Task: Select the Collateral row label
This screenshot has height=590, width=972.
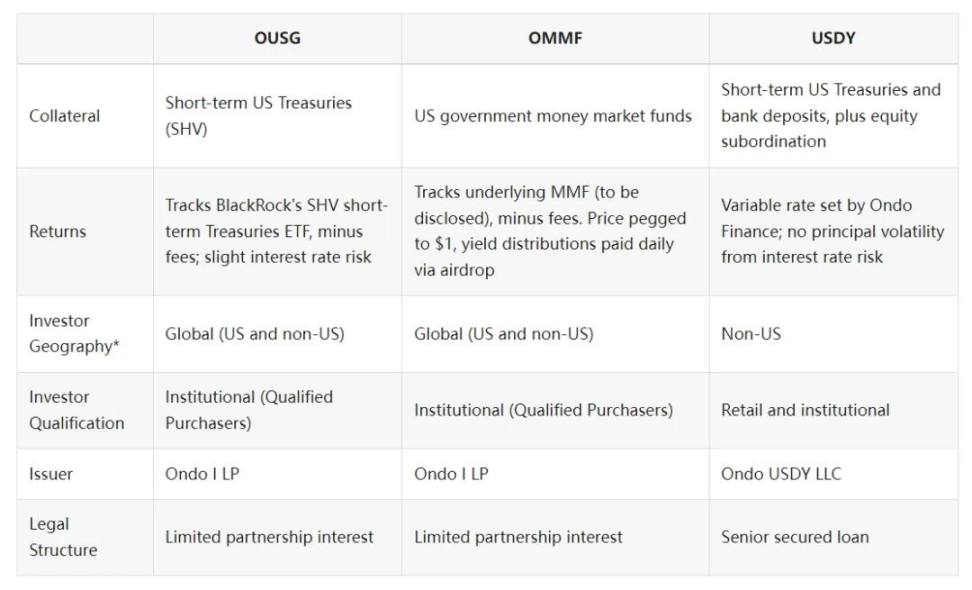Action: [x=65, y=116]
